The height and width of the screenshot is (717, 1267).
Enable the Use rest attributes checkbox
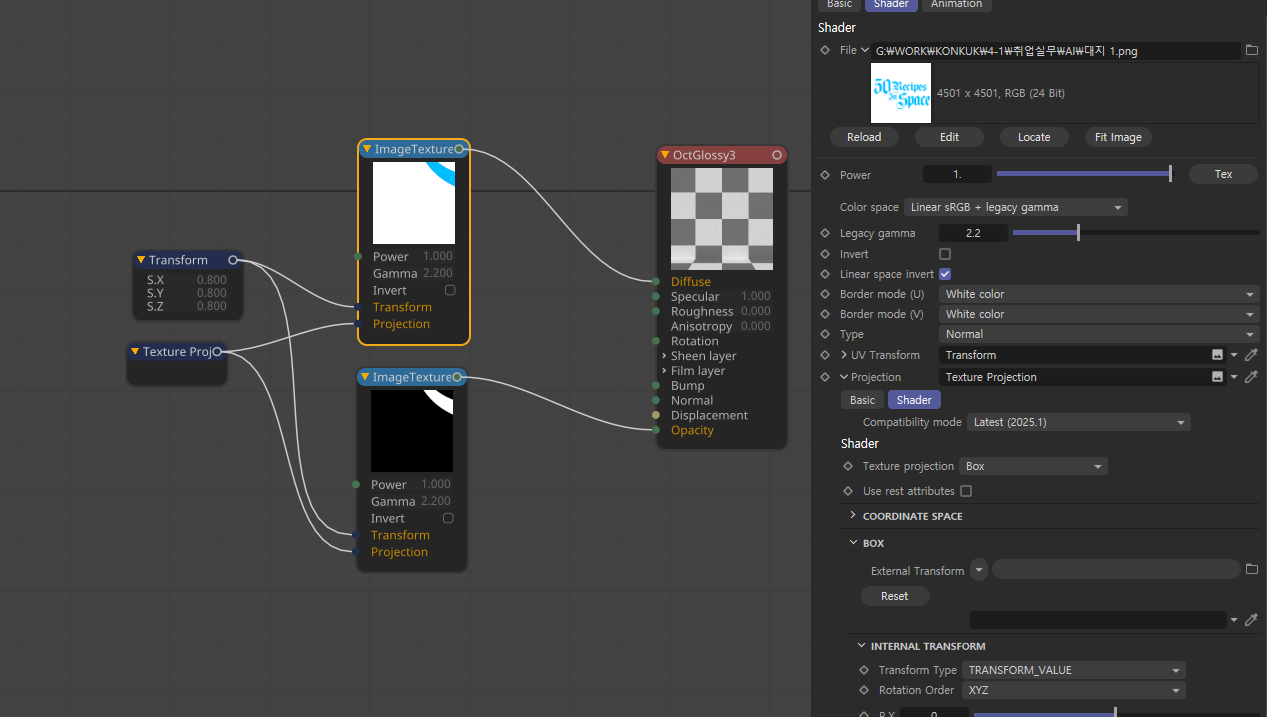tap(966, 491)
